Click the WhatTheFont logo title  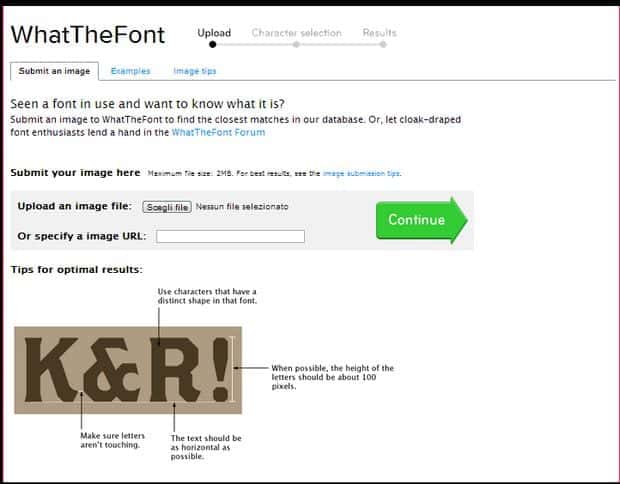click(87, 35)
